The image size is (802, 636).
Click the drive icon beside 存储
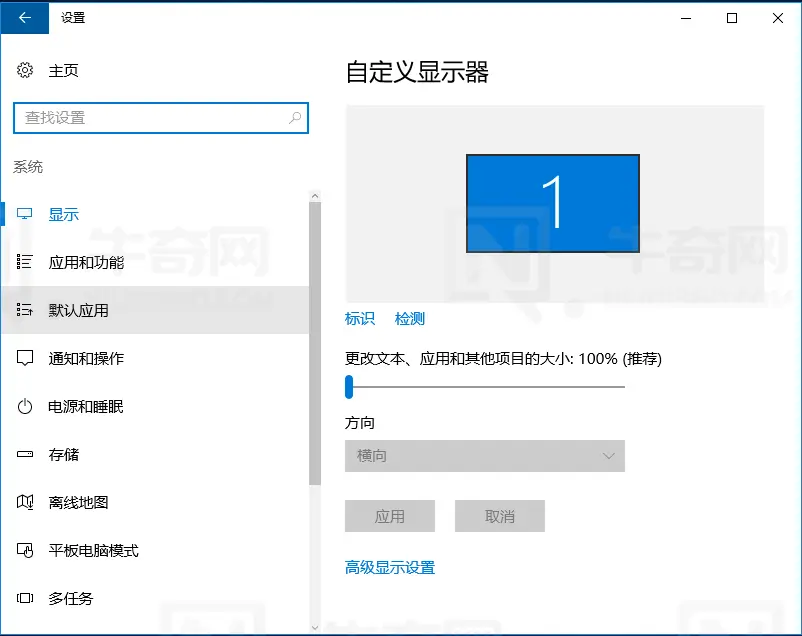click(x=25, y=454)
